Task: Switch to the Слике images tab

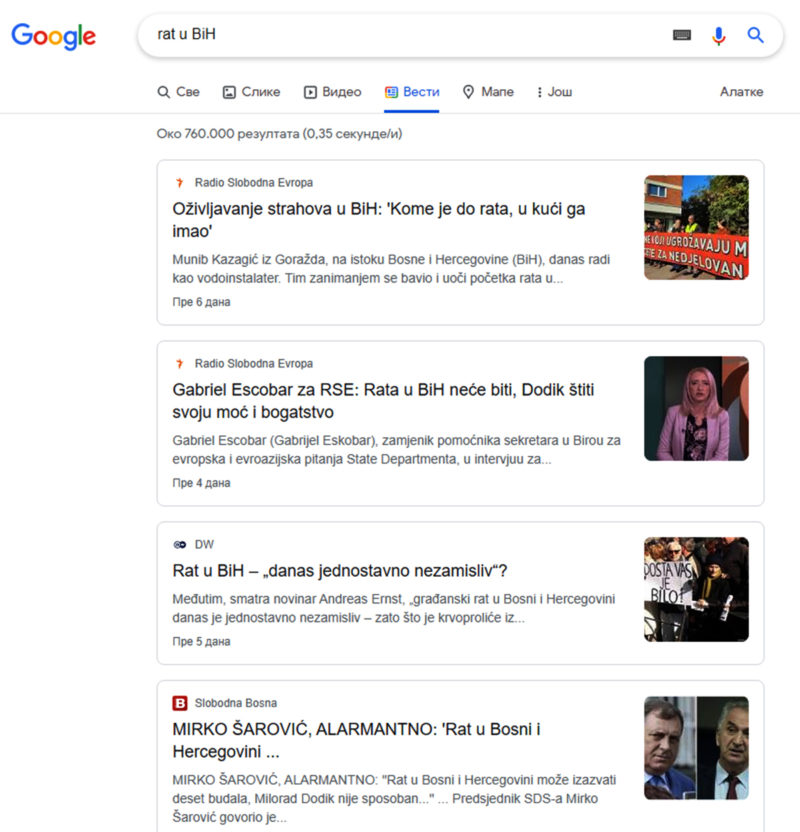Action: coord(251,92)
